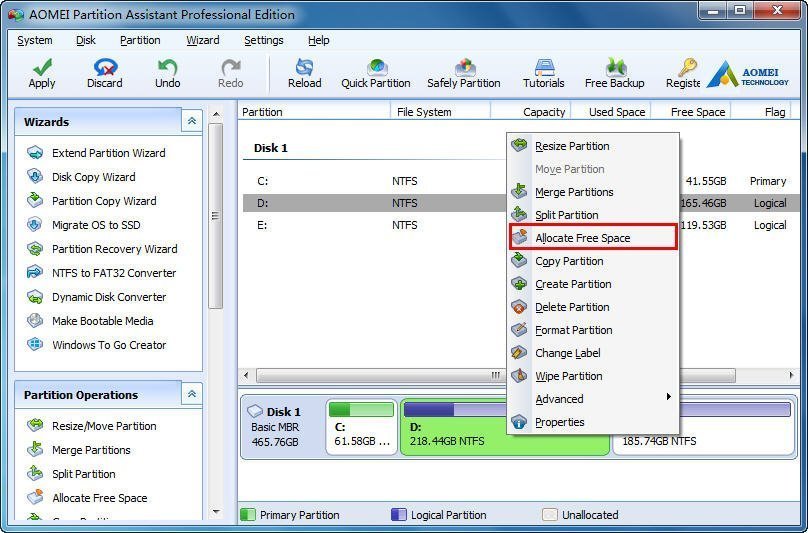The width and height of the screenshot is (808, 533).
Task: Click partition list left scroll arrow
Action: click(x=246, y=375)
